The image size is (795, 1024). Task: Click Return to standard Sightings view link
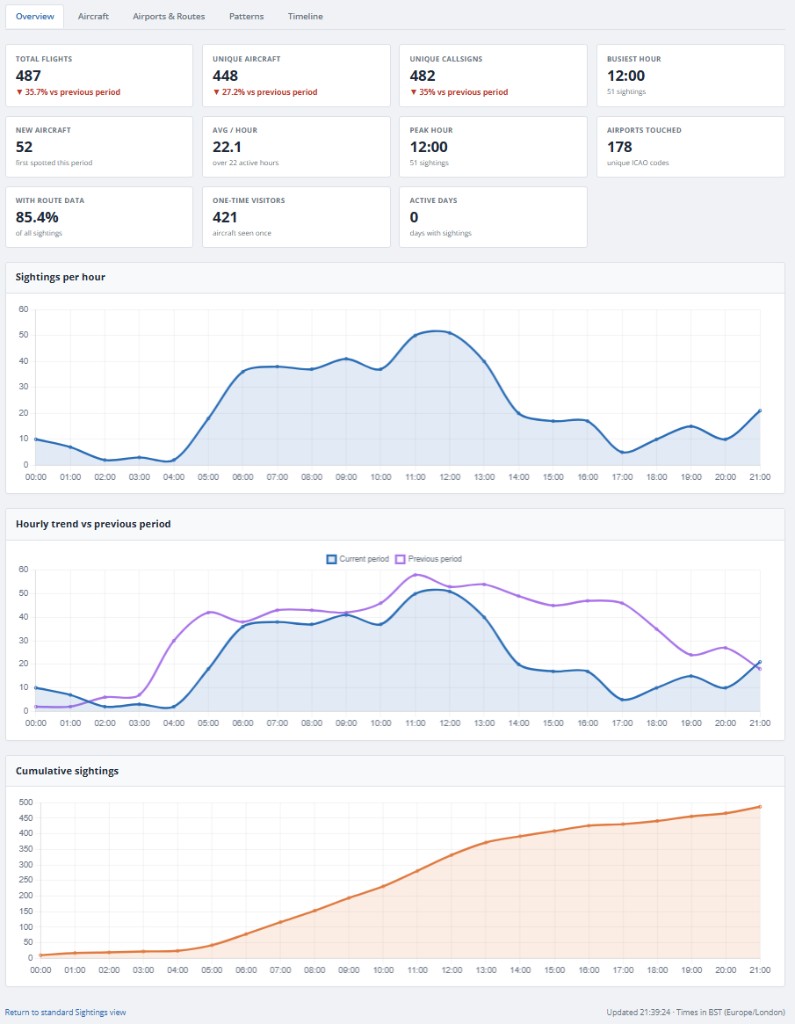65,1012
